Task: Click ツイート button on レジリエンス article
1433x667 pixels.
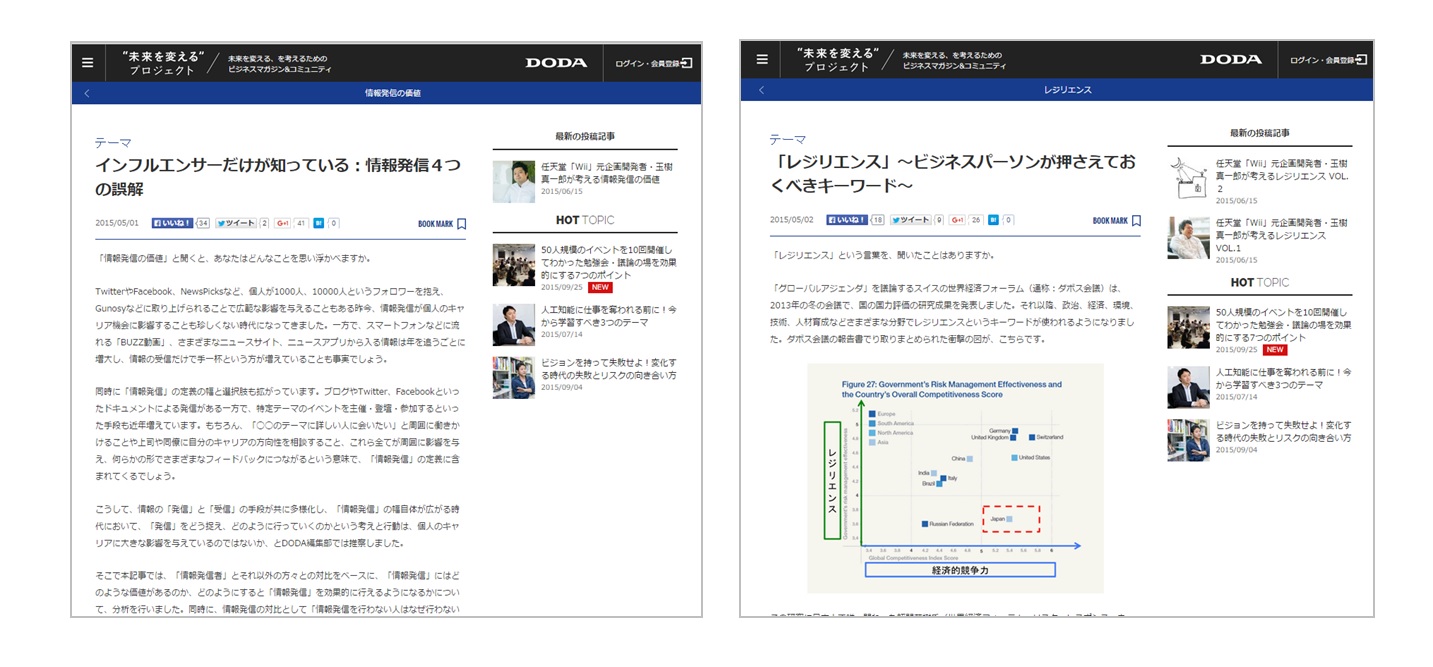Action: (x=910, y=220)
